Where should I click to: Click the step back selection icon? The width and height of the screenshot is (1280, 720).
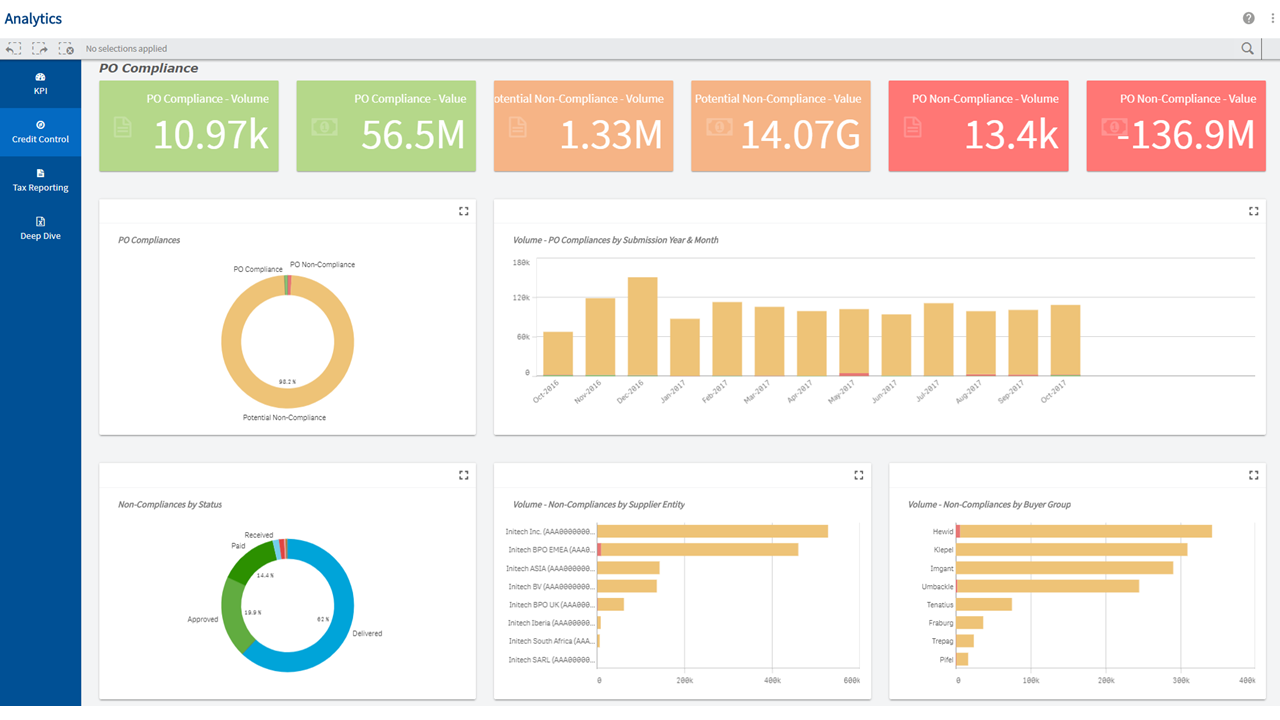[13, 48]
